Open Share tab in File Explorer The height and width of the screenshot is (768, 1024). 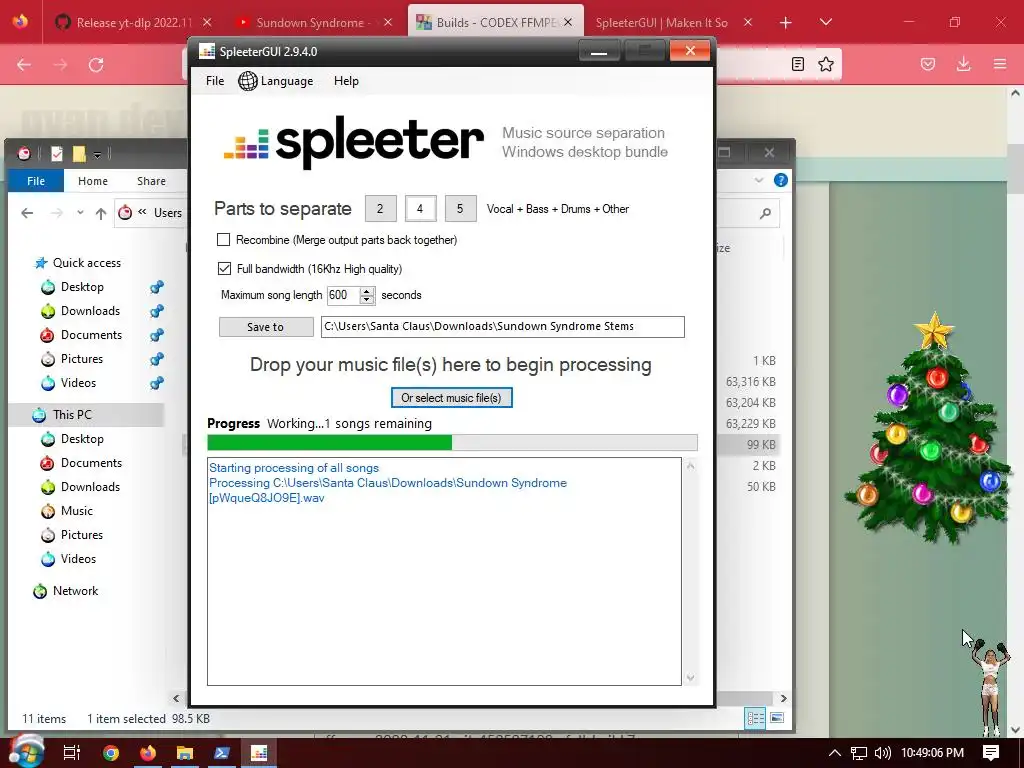[x=151, y=181]
